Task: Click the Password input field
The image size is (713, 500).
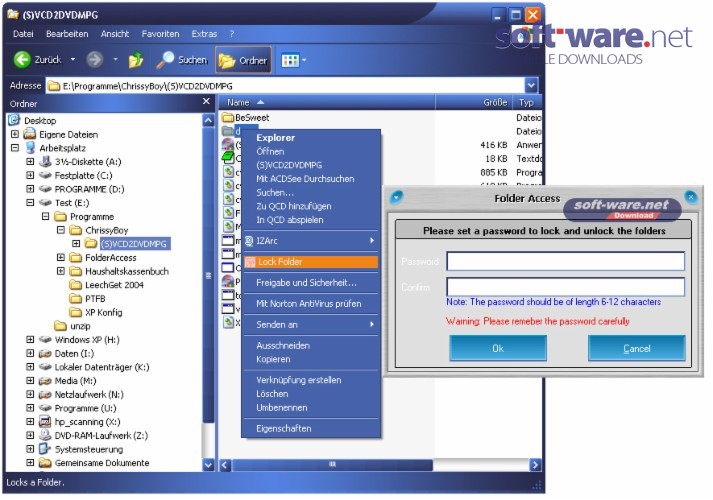Action: coord(565,261)
